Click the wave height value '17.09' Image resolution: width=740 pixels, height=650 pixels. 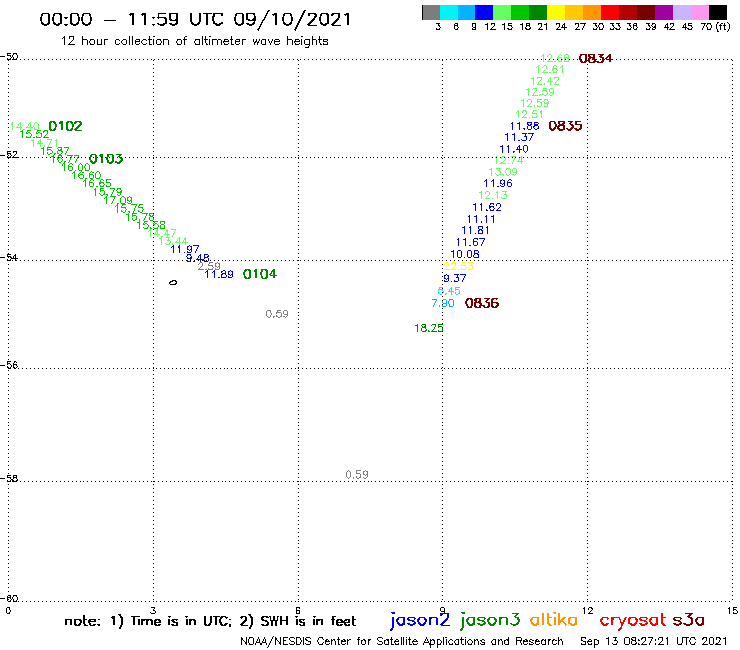click(118, 200)
